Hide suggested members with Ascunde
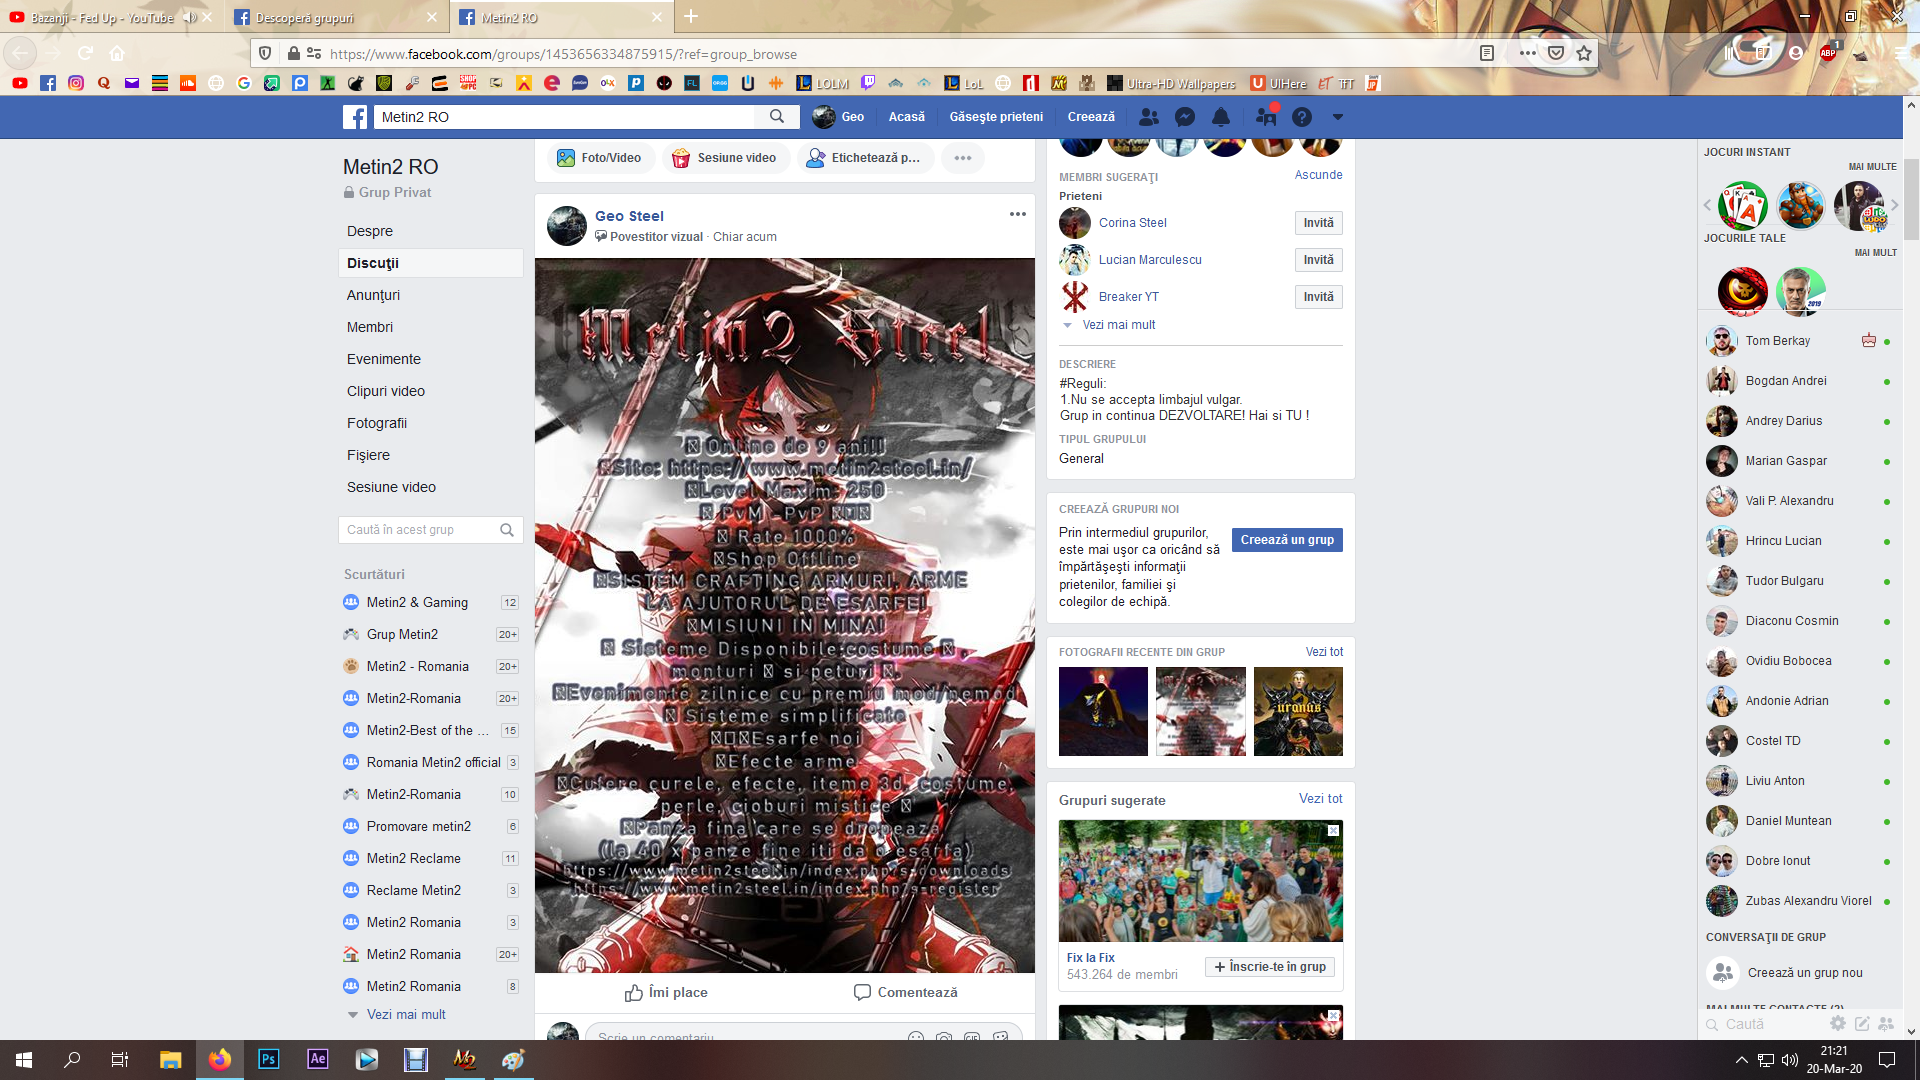 1318,175
